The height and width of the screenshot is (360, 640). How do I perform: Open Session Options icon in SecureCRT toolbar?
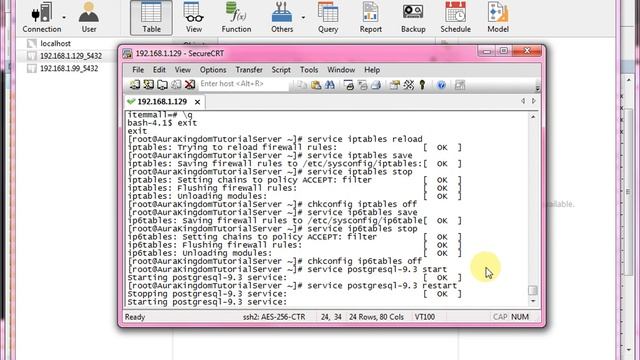click(395, 85)
